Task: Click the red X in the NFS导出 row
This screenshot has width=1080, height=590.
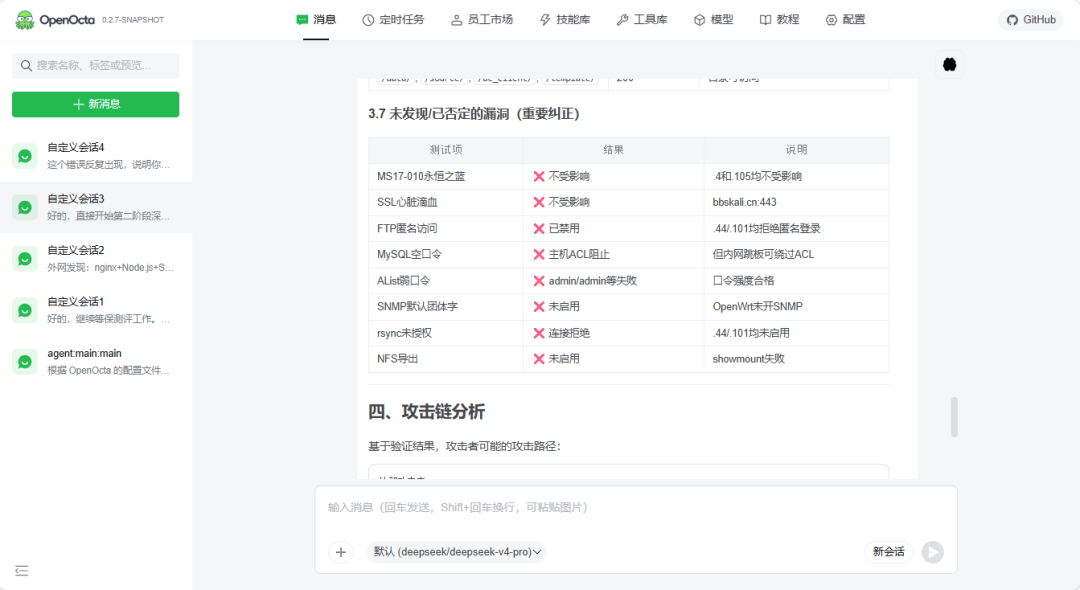Action: coord(539,359)
